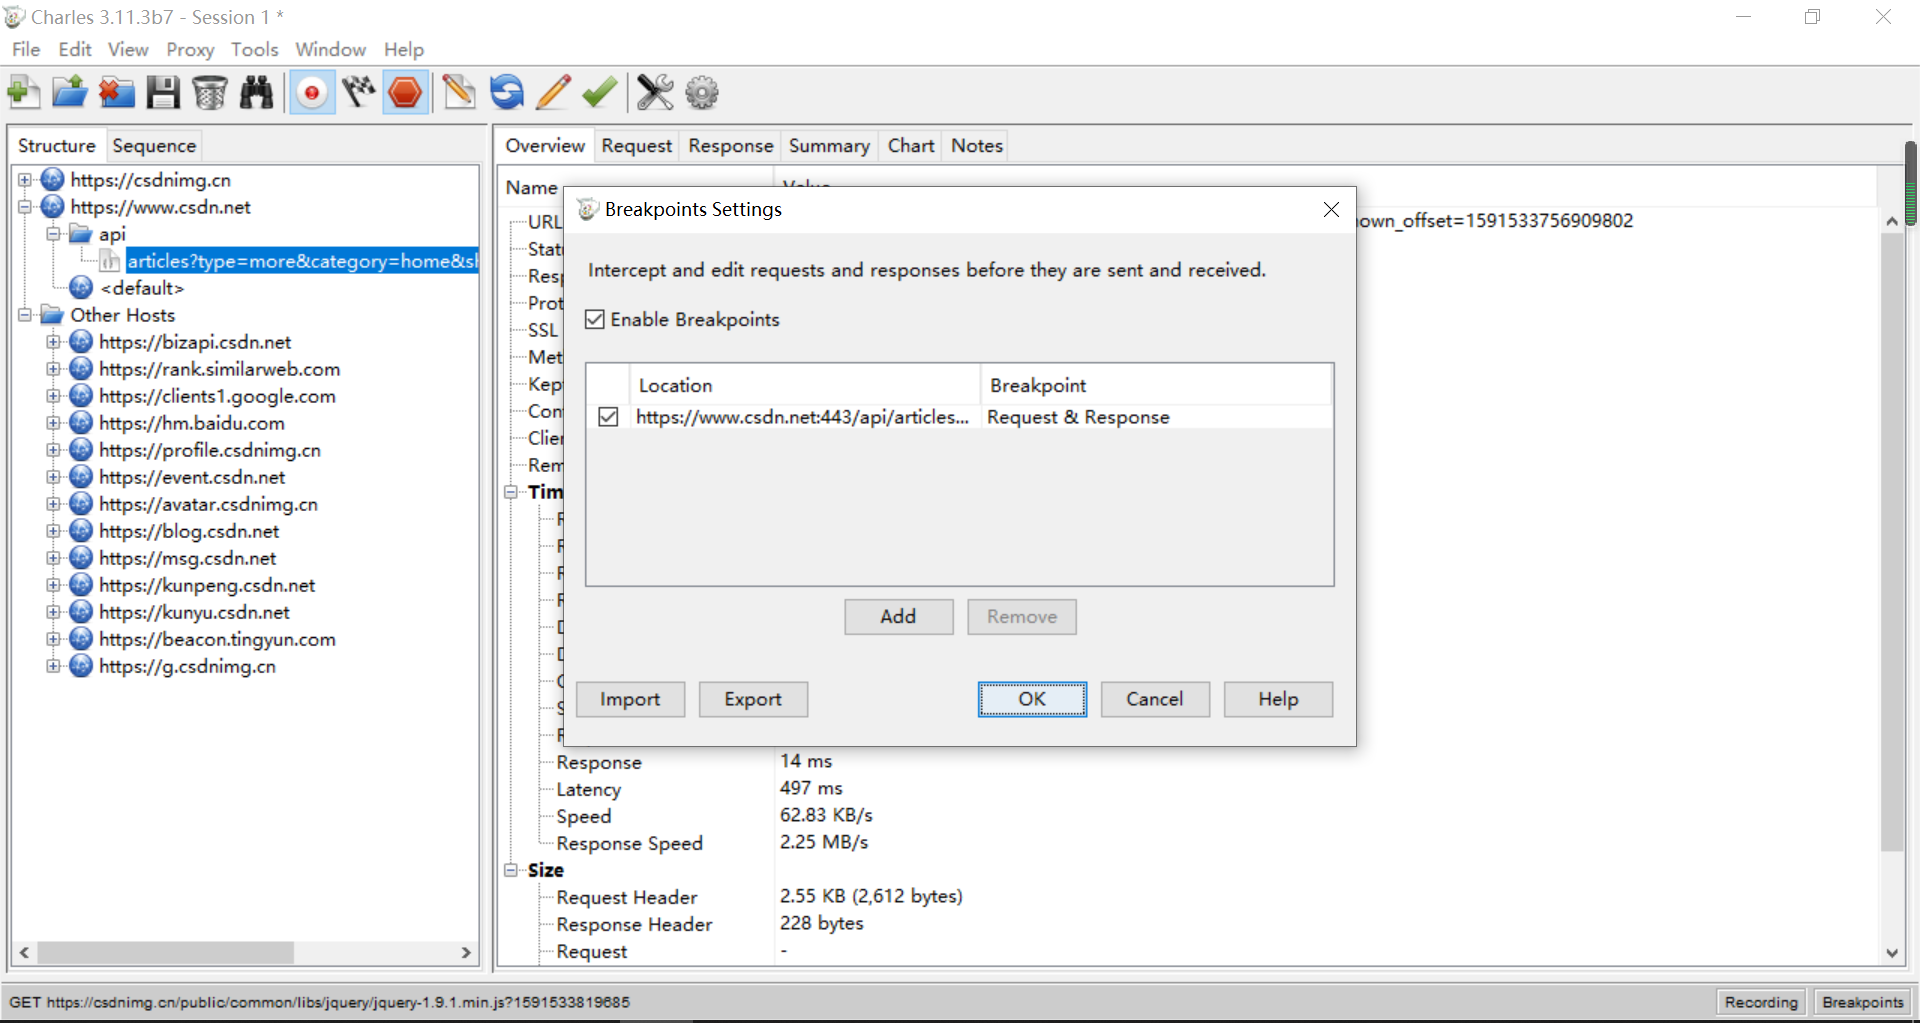Switch to the Chart tab
This screenshot has height=1023, width=1920.
pyautogui.click(x=911, y=146)
